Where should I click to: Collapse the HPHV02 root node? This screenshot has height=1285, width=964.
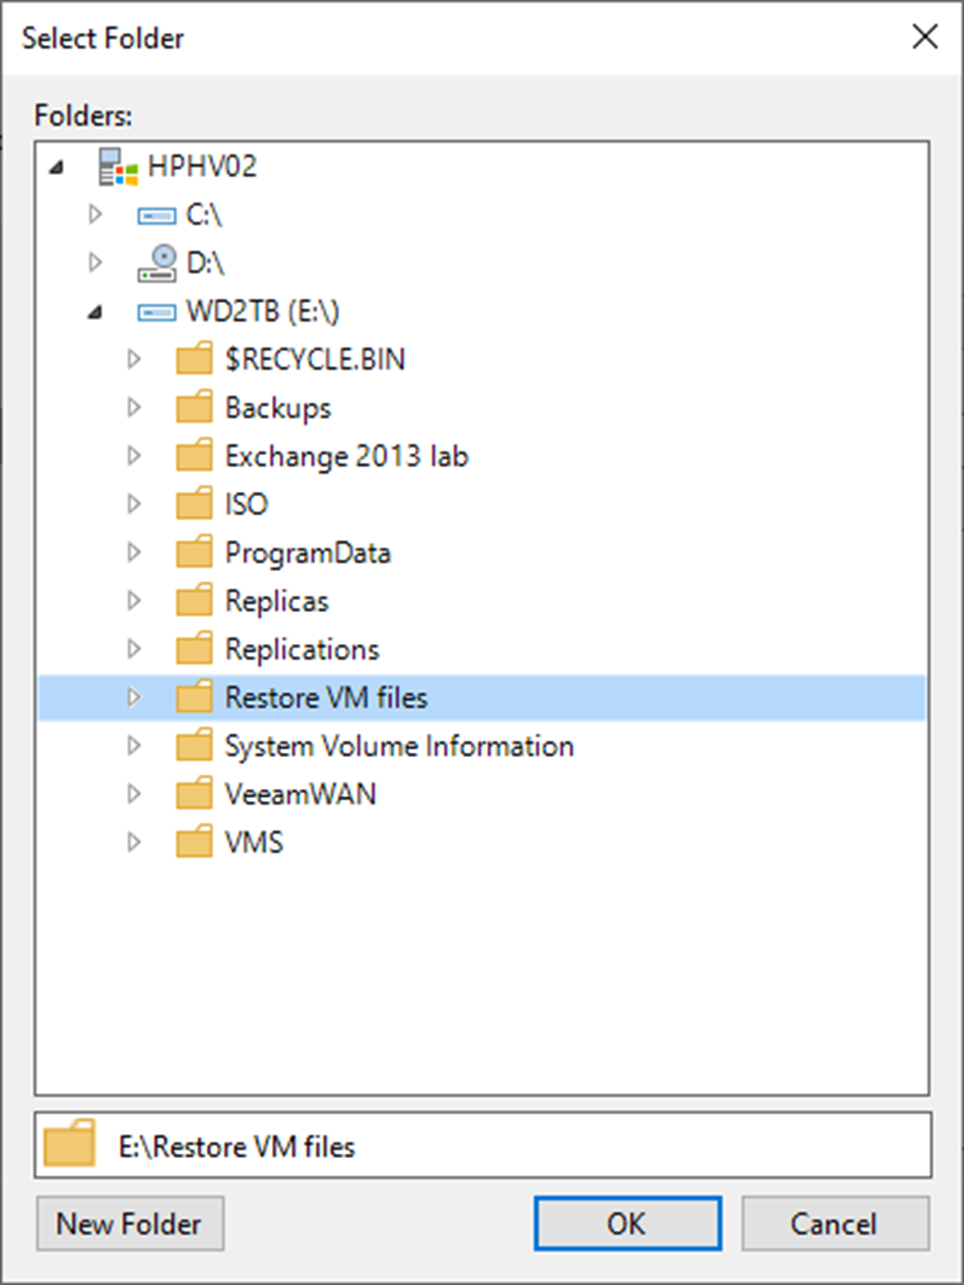[x=57, y=167]
